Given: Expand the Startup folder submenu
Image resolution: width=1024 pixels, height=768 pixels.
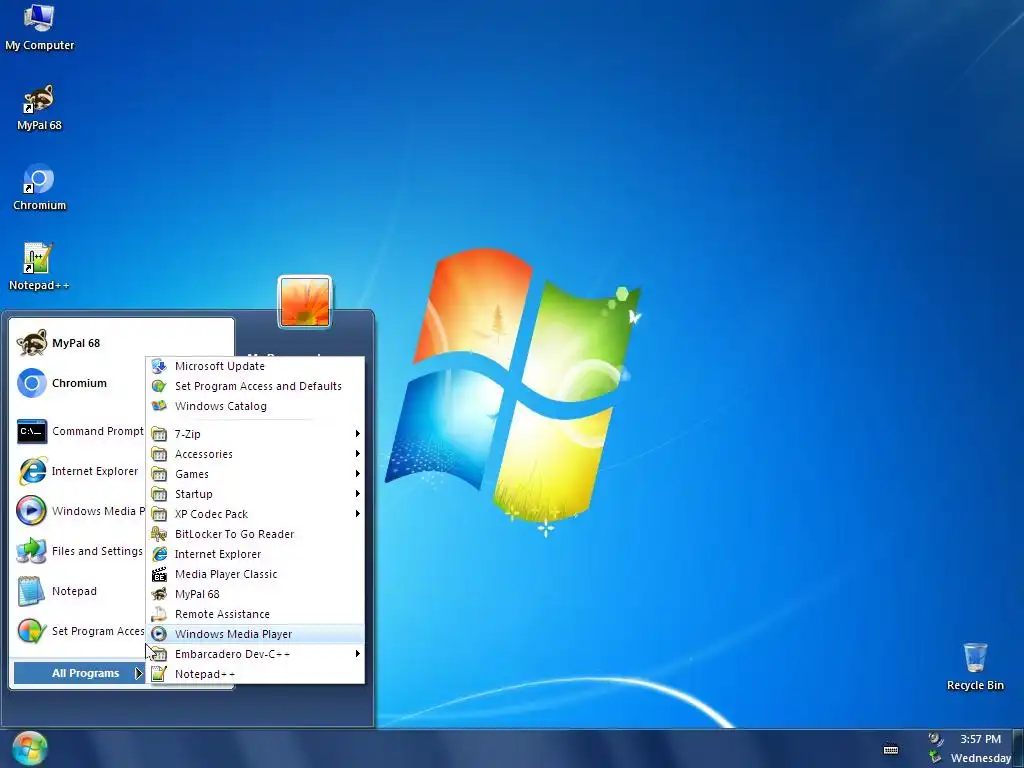Looking at the screenshot, I should point(256,494).
